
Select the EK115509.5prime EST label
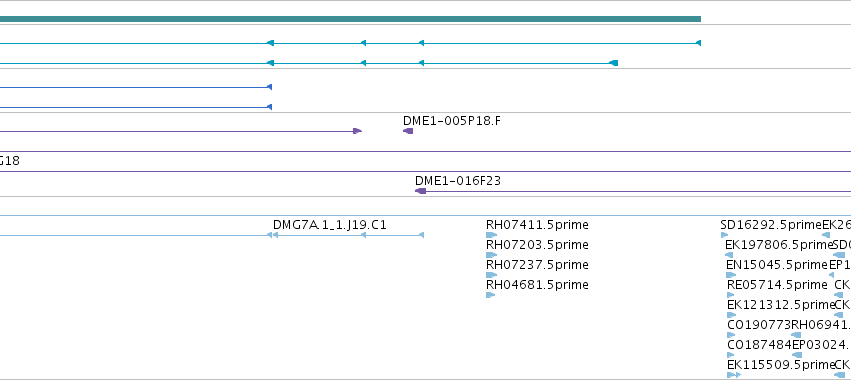pyautogui.click(x=780, y=364)
